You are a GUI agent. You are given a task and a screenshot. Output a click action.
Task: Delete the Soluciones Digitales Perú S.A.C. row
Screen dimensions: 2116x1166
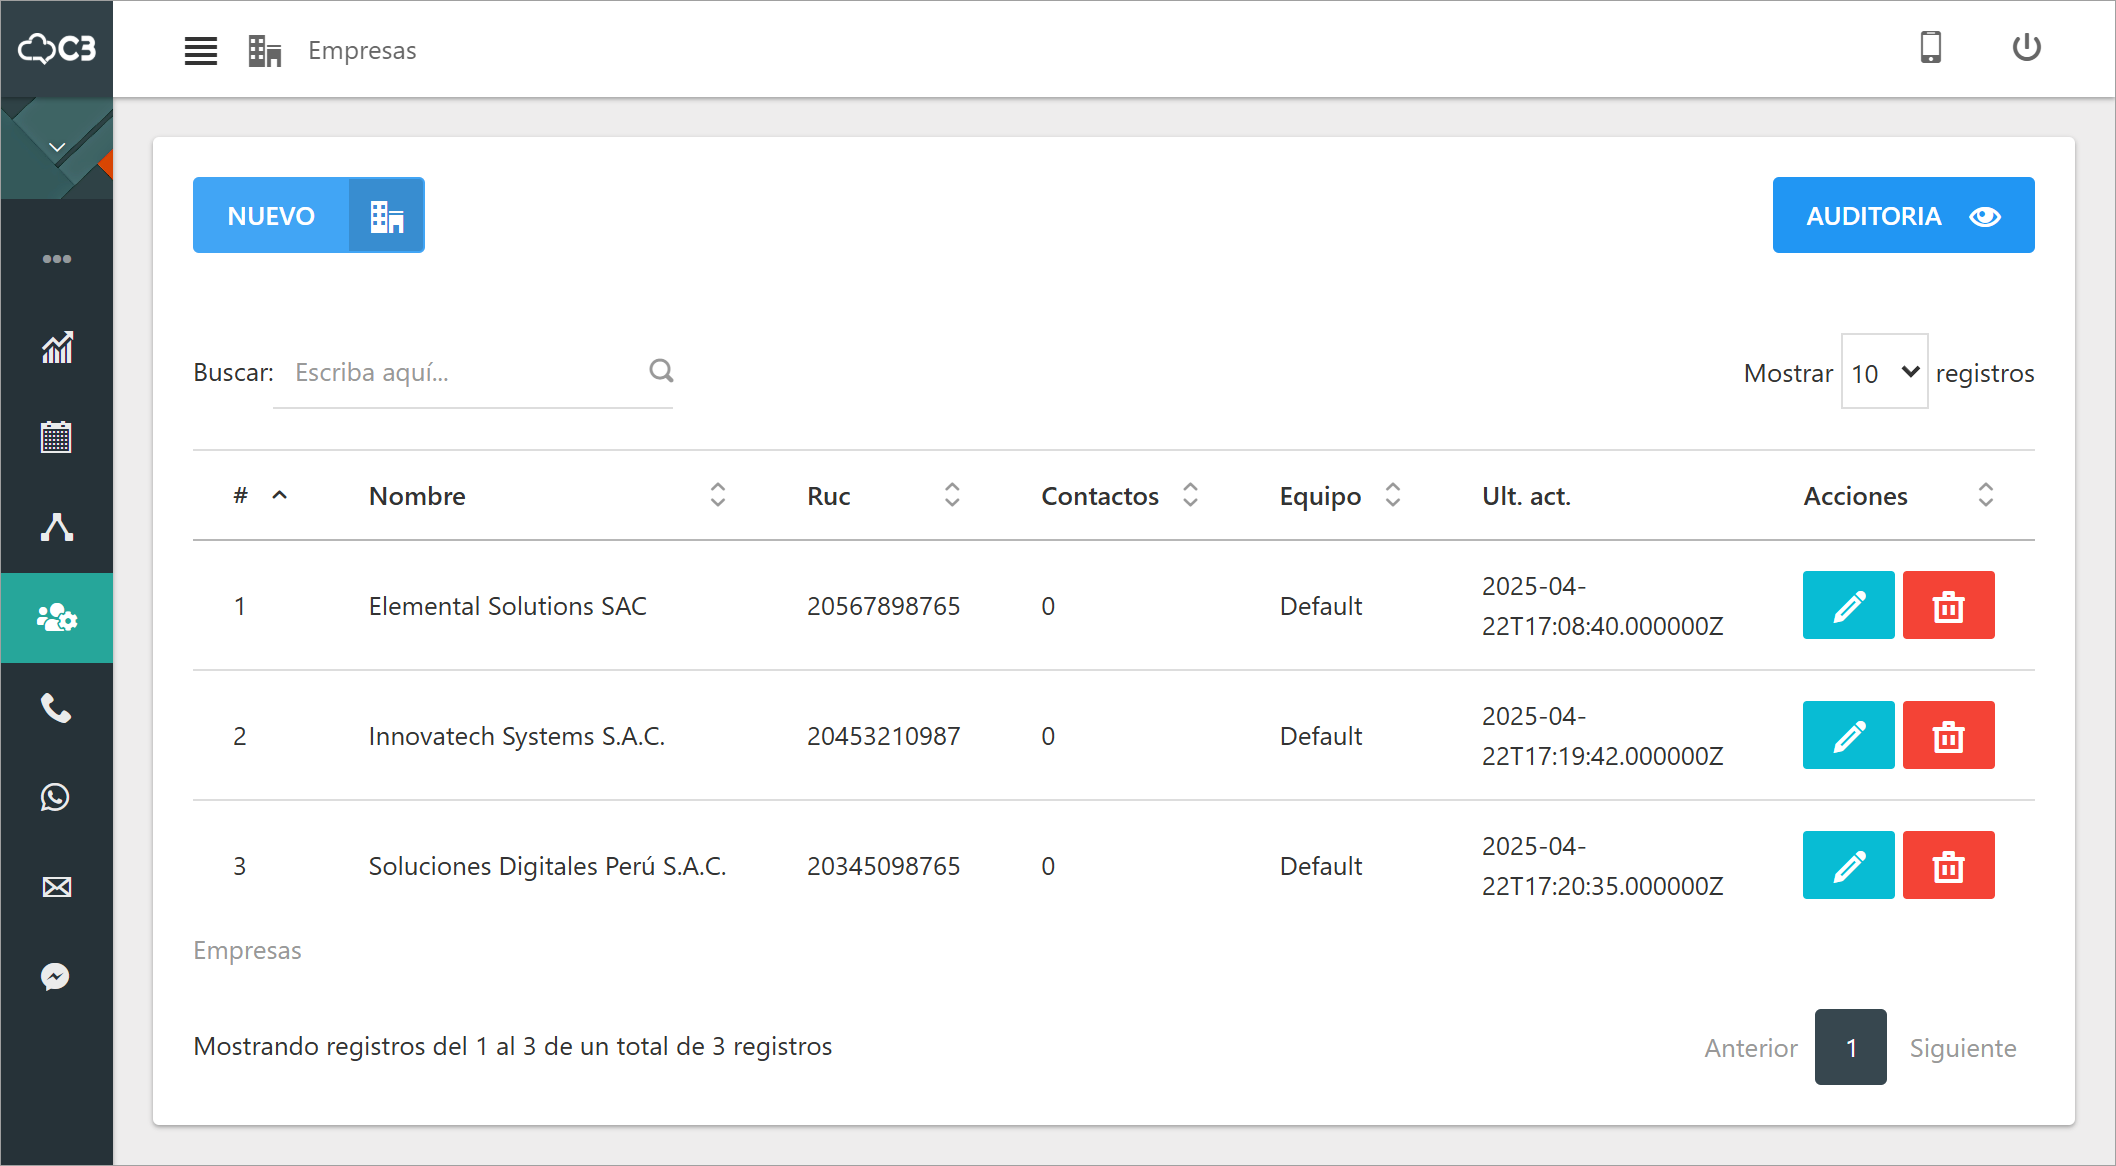point(1947,865)
